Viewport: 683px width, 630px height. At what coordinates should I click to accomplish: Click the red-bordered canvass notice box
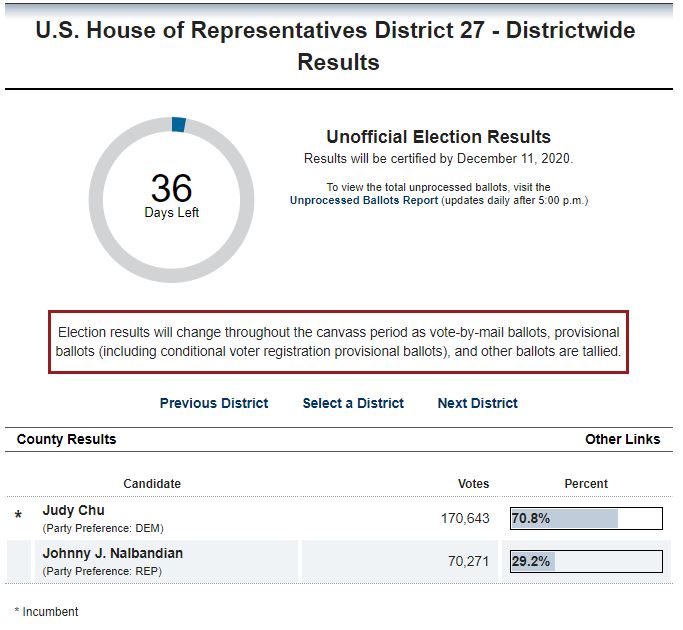339,341
